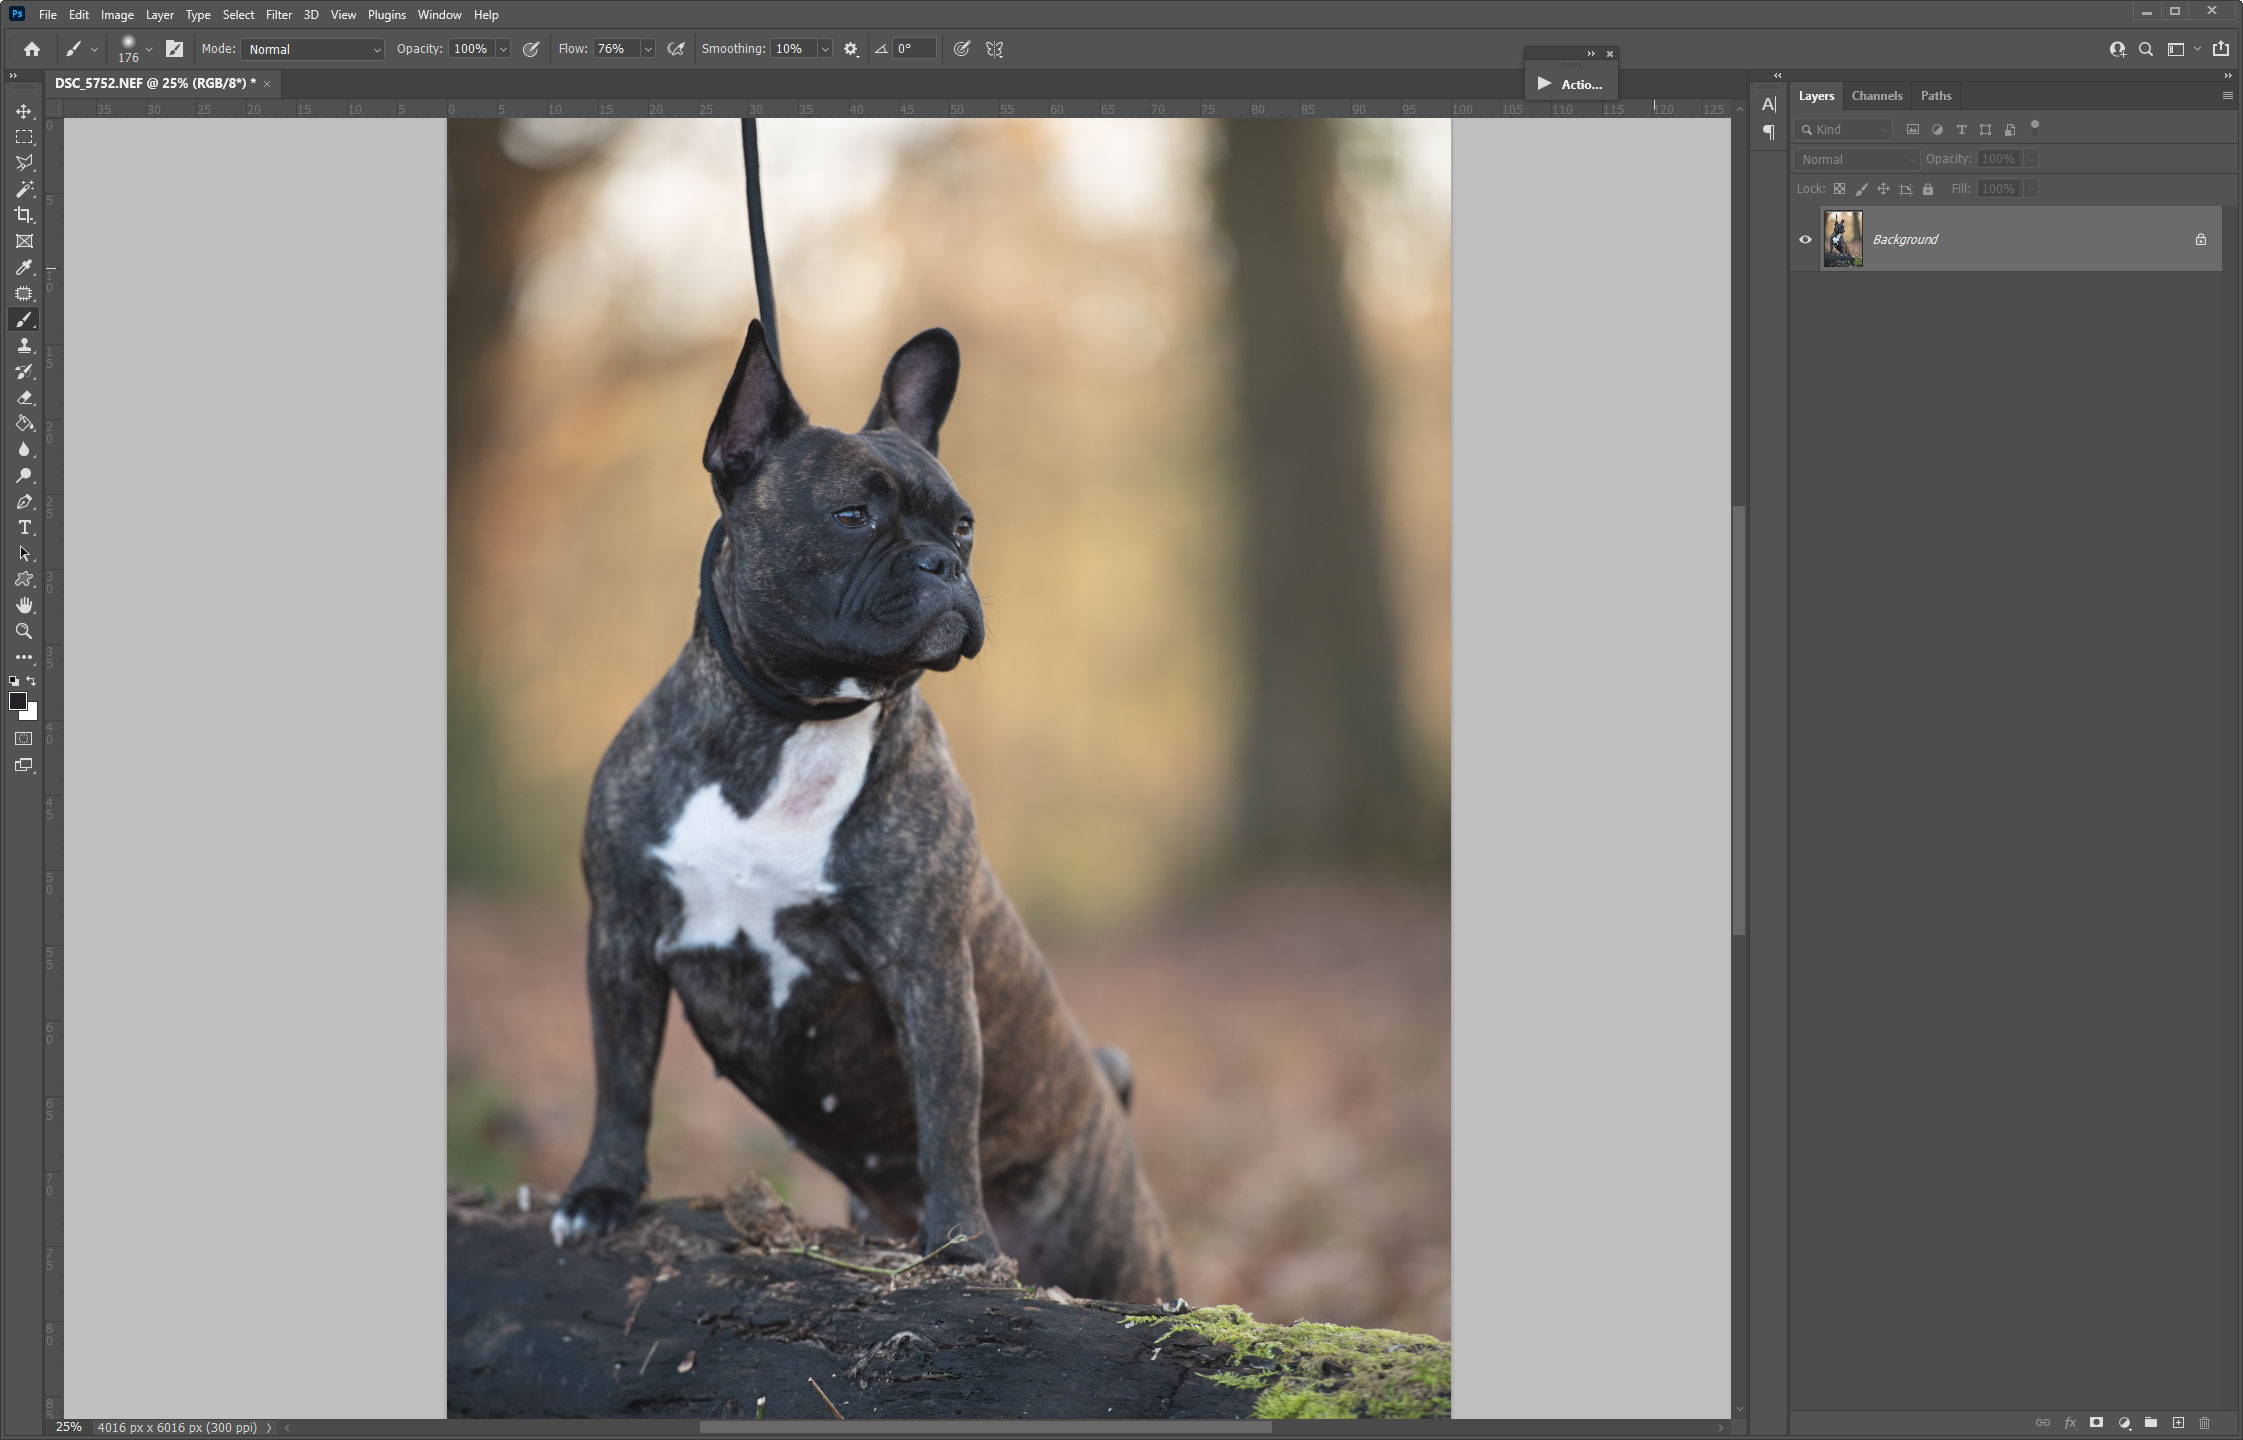
Task: Click the Share icon in top right
Action: (x=2220, y=48)
